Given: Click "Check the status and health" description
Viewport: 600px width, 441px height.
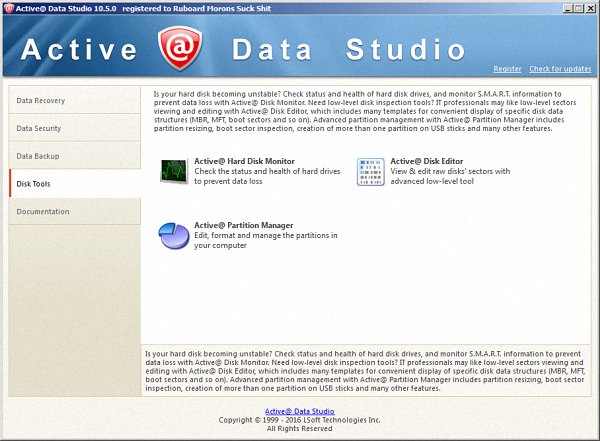Looking at the screenshot, I should click(267, 176).
